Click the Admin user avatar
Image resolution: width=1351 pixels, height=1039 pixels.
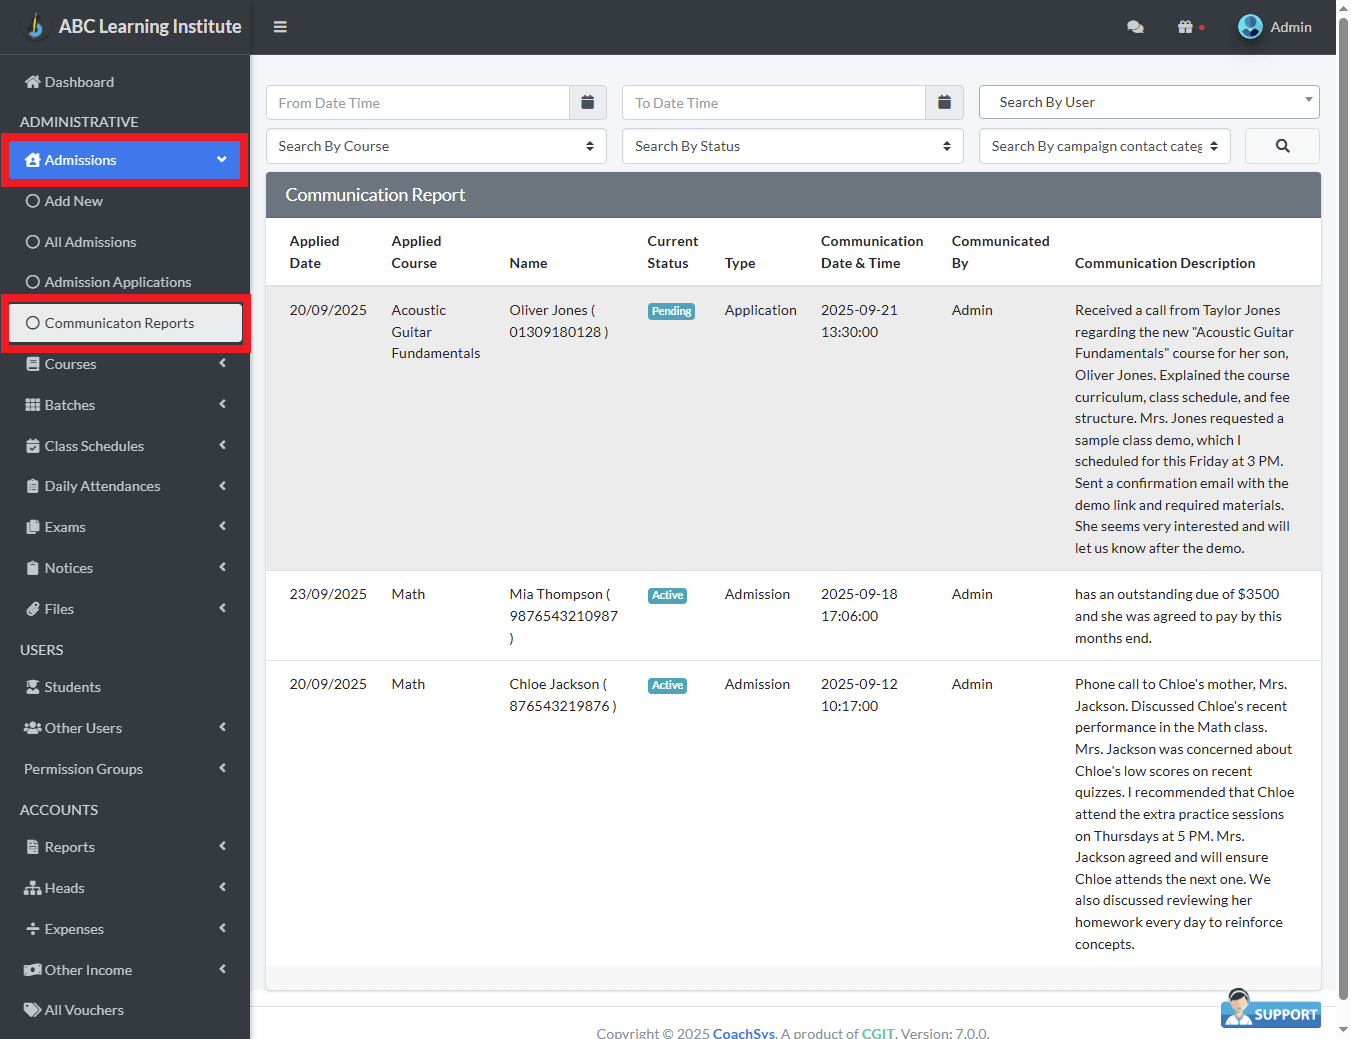click(1250, 27)
